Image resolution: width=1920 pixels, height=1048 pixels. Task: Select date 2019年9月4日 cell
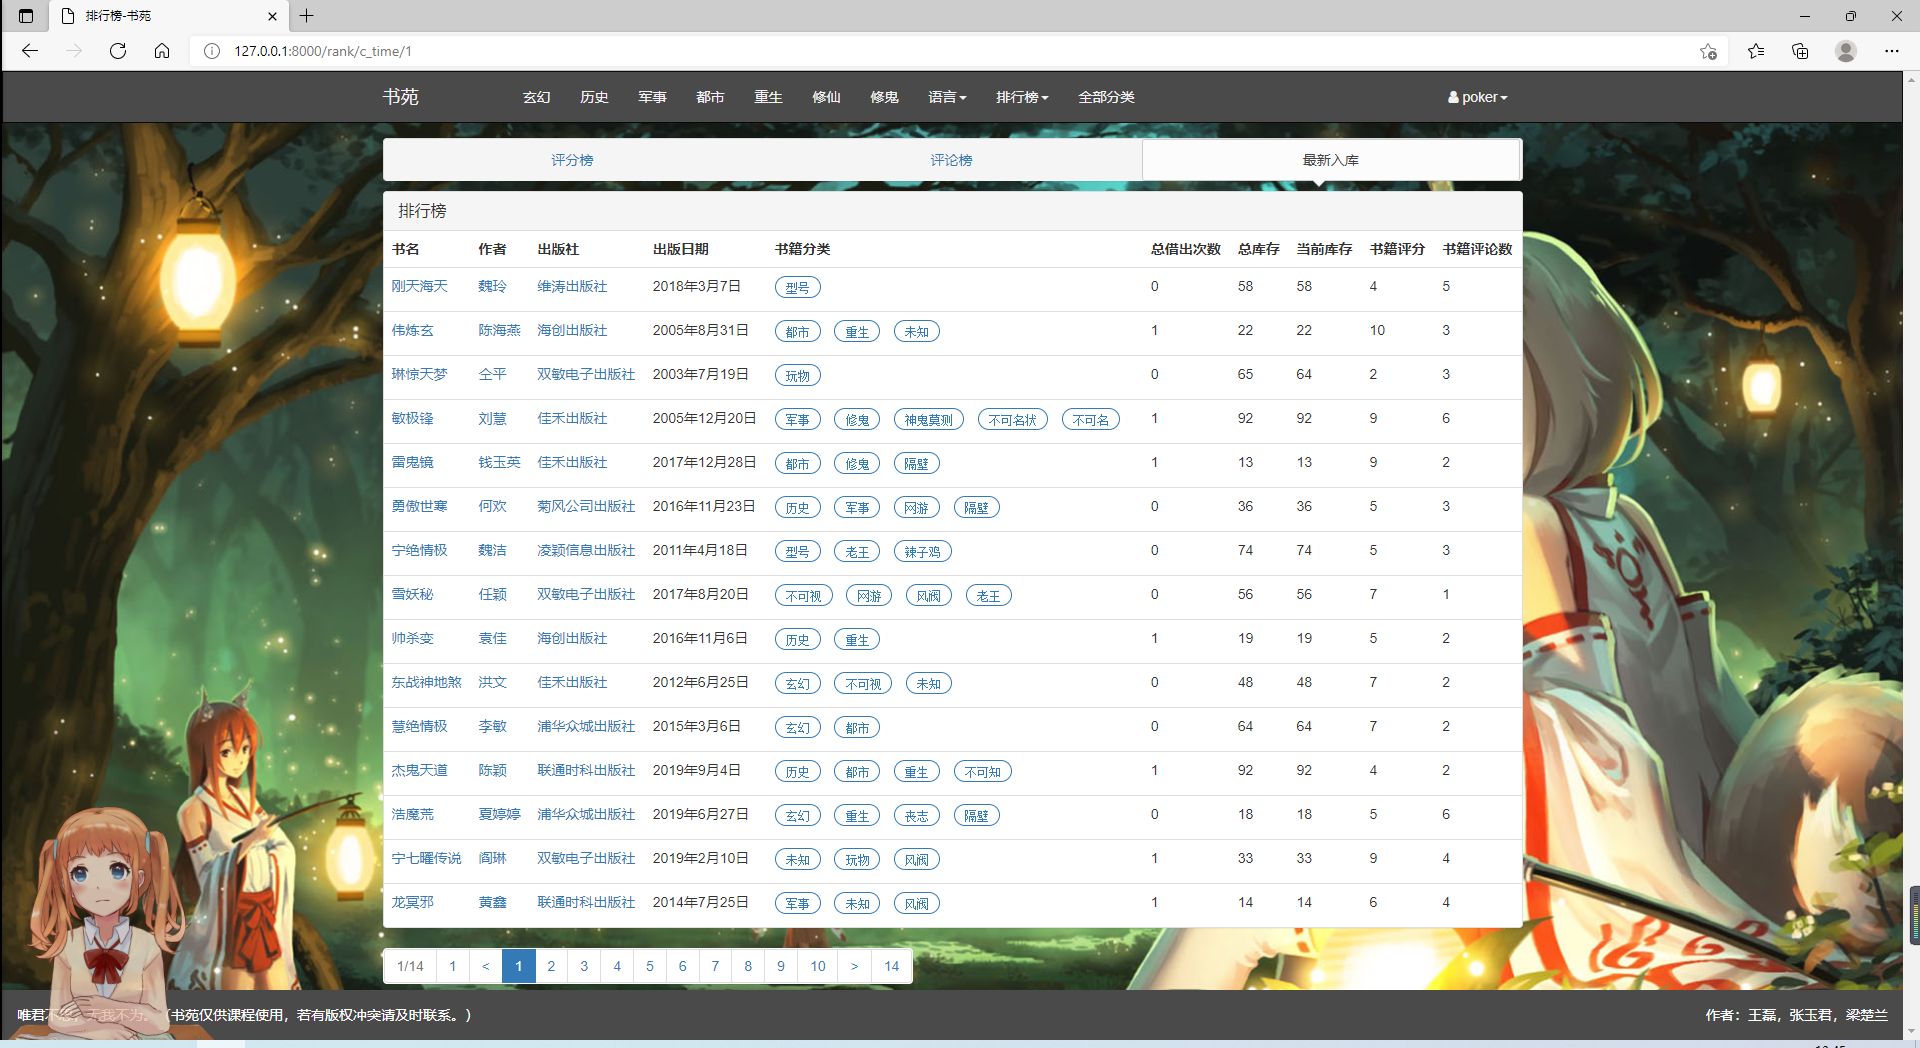click(x=696, y=770)
